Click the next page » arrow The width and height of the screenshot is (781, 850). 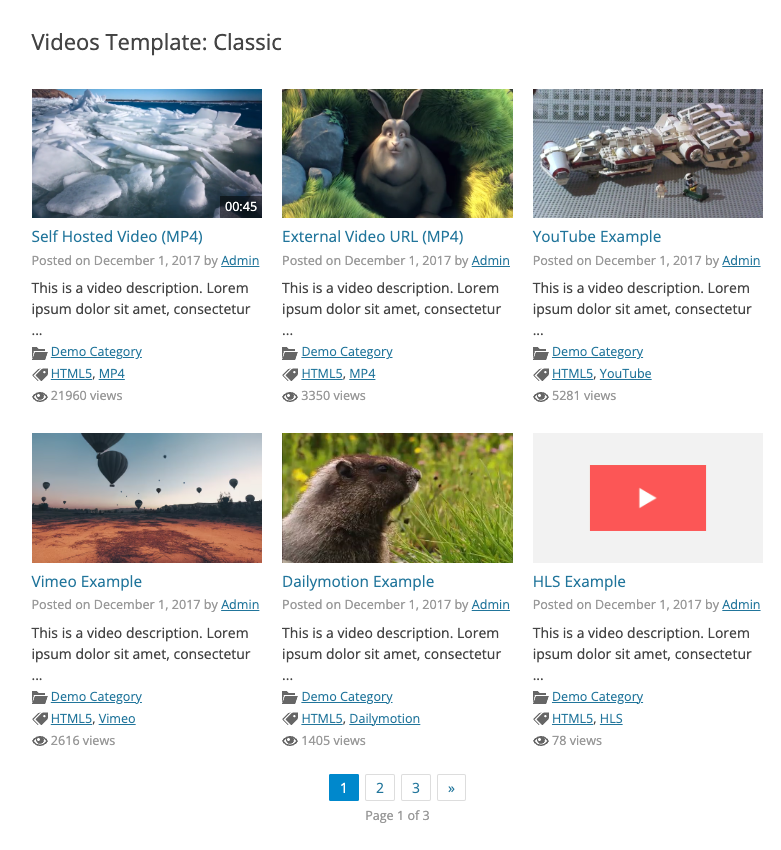tap(451, 788)
